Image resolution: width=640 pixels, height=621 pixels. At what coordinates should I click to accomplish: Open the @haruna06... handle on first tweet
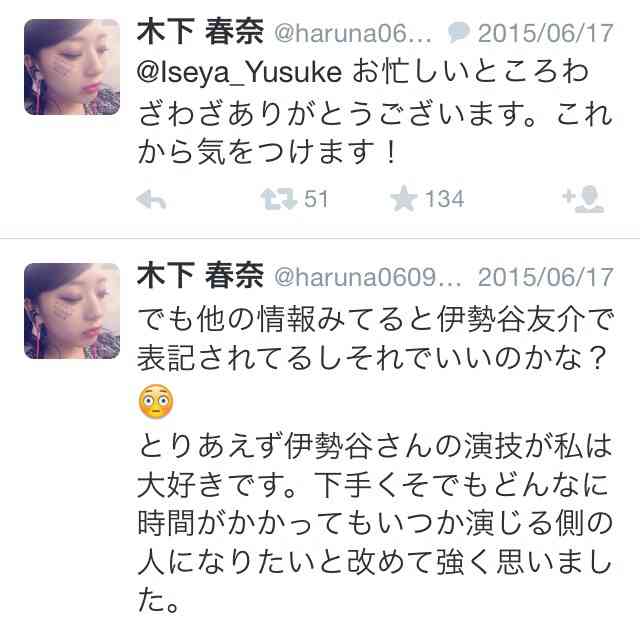pyautogui.click(x=353, y=33)
